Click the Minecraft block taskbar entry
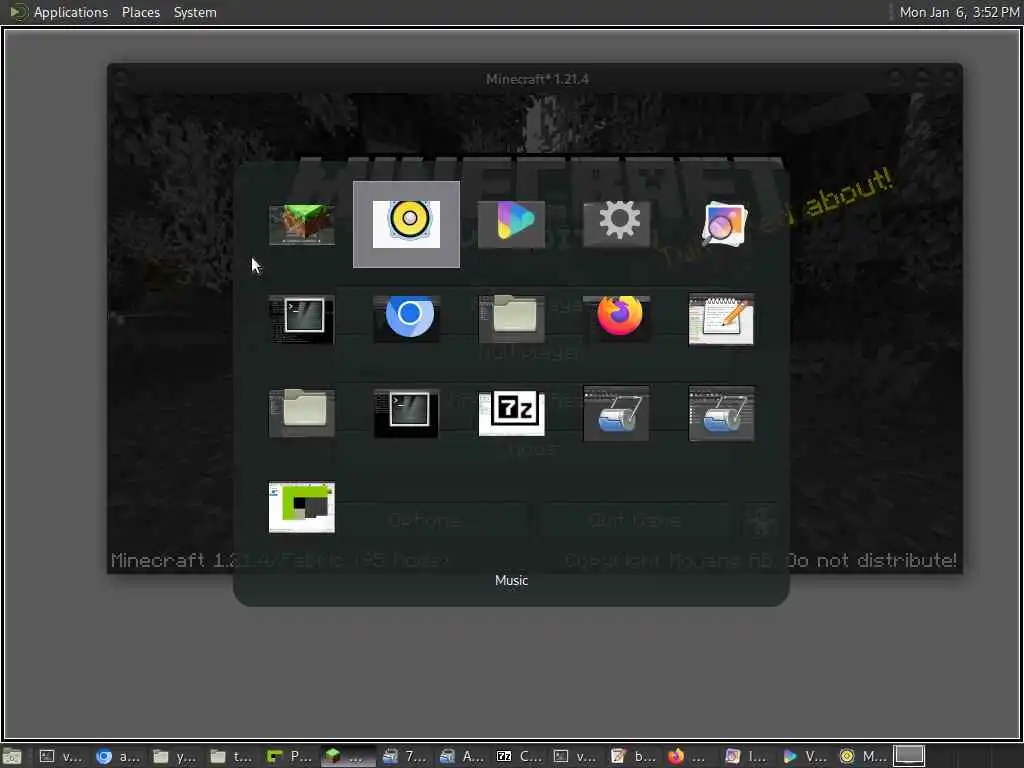The height and width of the screenshot is (768, 1024). pyautogui.click(x=347, y=756)
